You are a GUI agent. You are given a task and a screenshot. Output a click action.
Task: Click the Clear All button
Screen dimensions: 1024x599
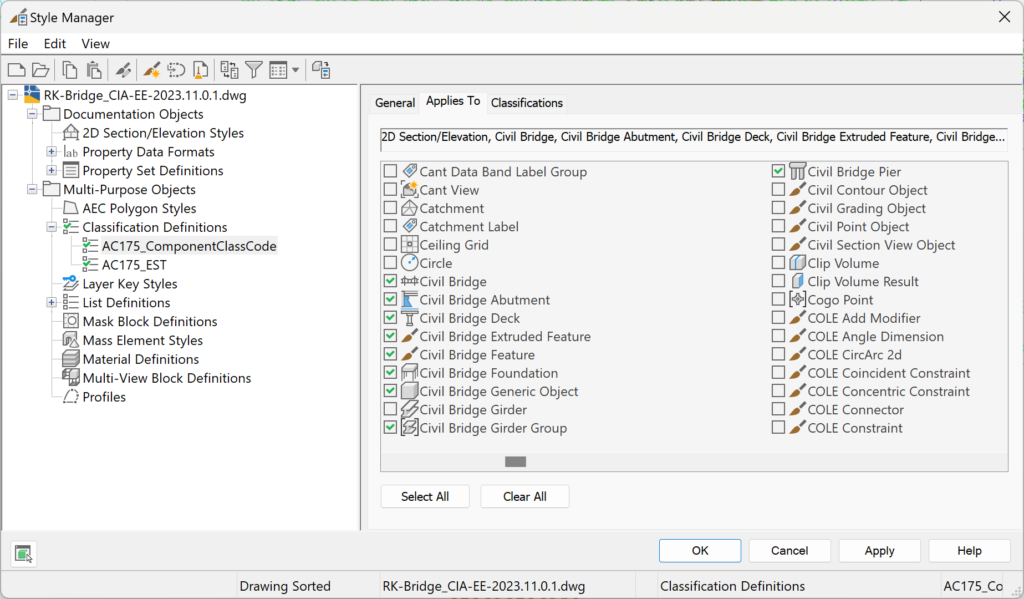(525, 496)
